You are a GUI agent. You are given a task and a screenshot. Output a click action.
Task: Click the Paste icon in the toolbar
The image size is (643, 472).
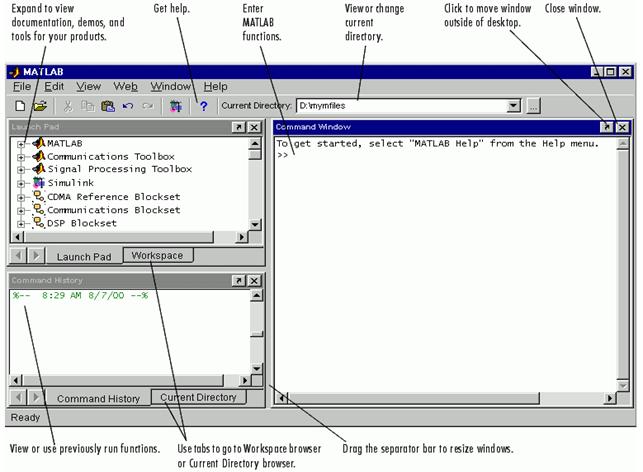(108, 105)
